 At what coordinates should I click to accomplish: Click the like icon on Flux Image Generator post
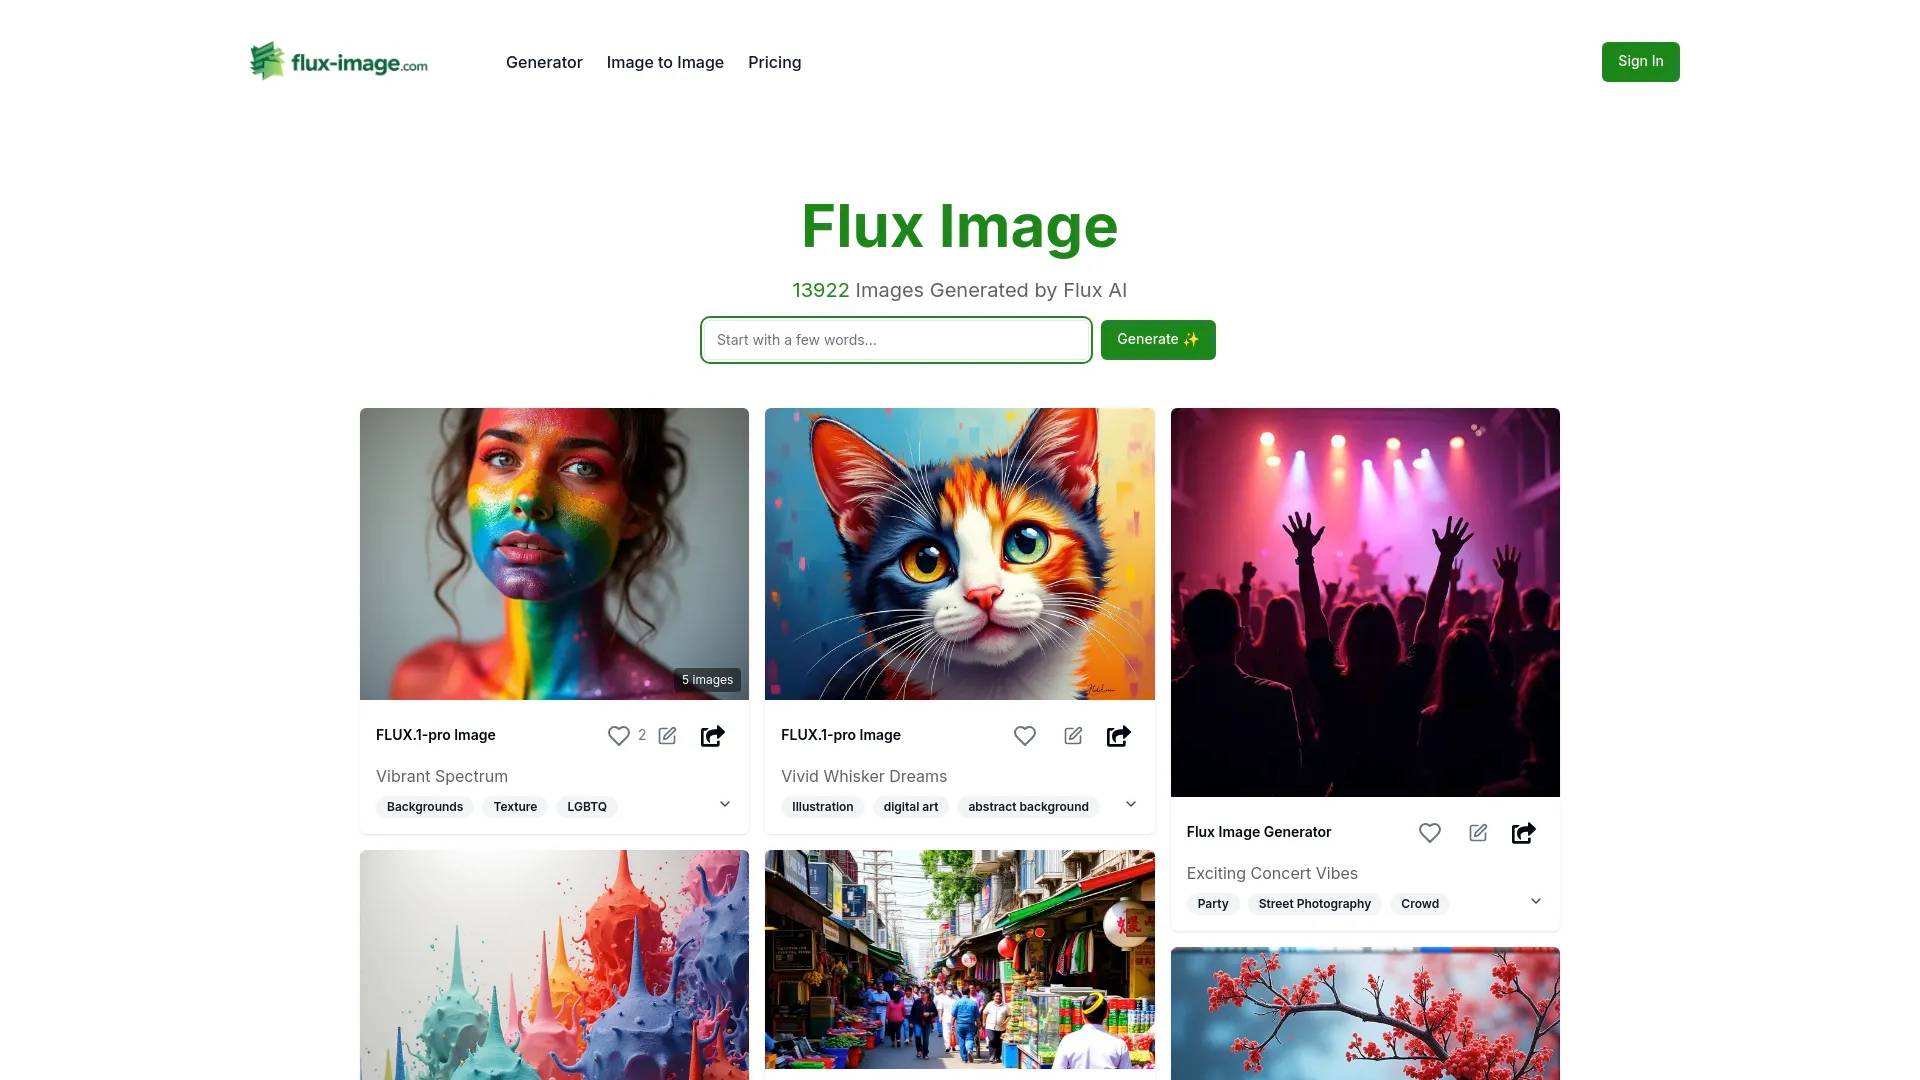coord(1429,832)
